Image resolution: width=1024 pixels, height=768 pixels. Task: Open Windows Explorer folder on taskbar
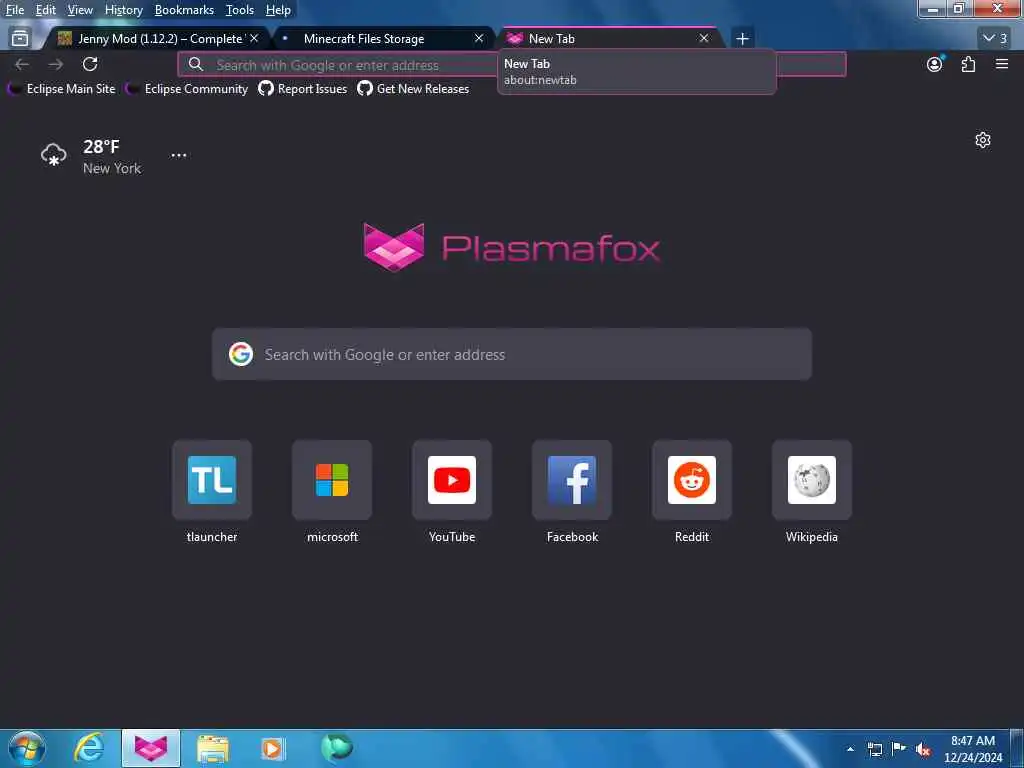click(213, 748)
